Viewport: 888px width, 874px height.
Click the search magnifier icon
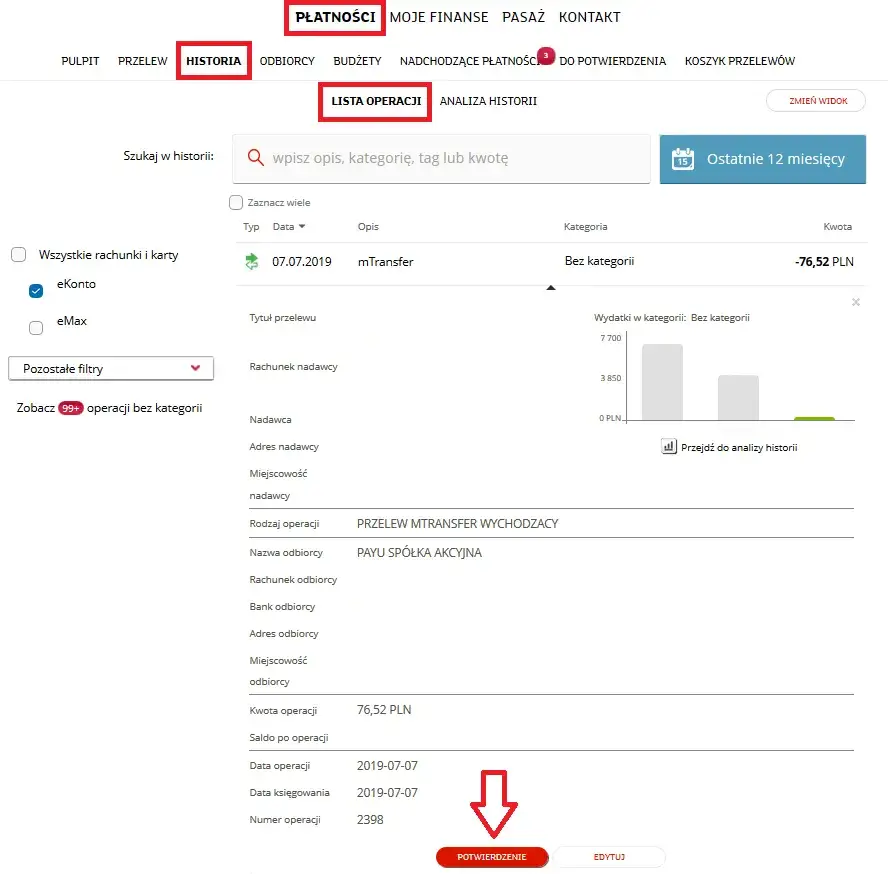[x=255, y=157]
